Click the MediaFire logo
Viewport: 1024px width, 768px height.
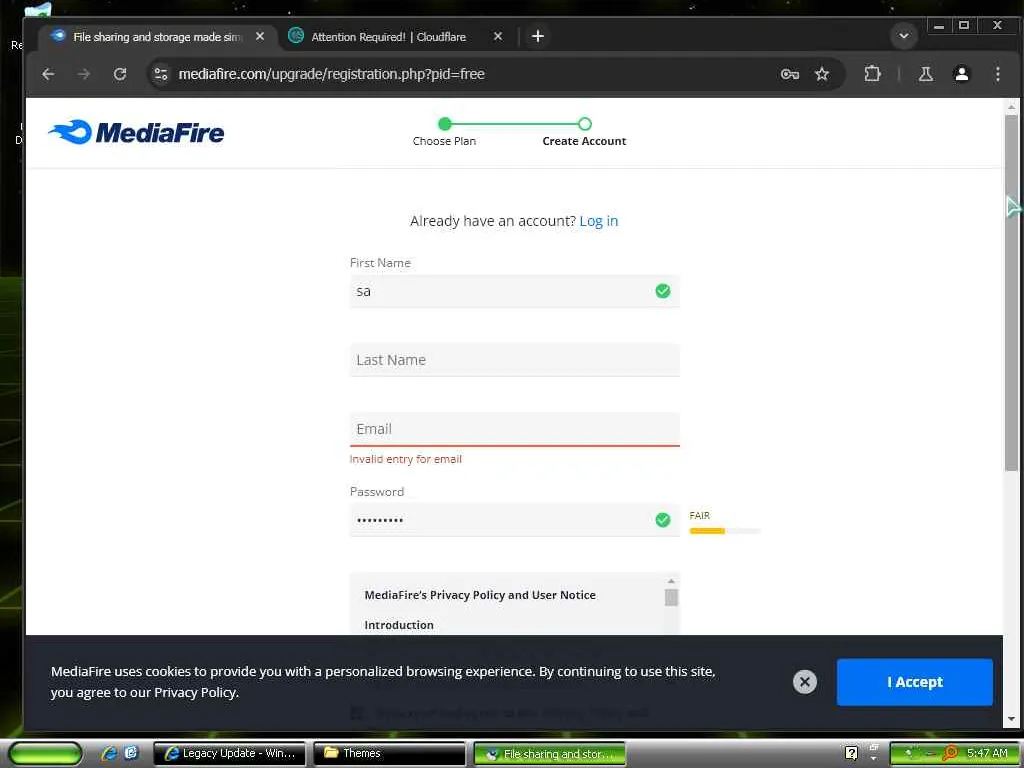(x=136, y=133)
